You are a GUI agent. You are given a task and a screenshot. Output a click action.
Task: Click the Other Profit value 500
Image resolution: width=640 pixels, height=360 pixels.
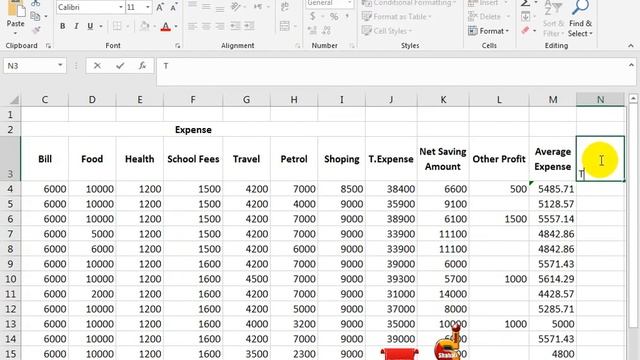click(x=499, y=189)
